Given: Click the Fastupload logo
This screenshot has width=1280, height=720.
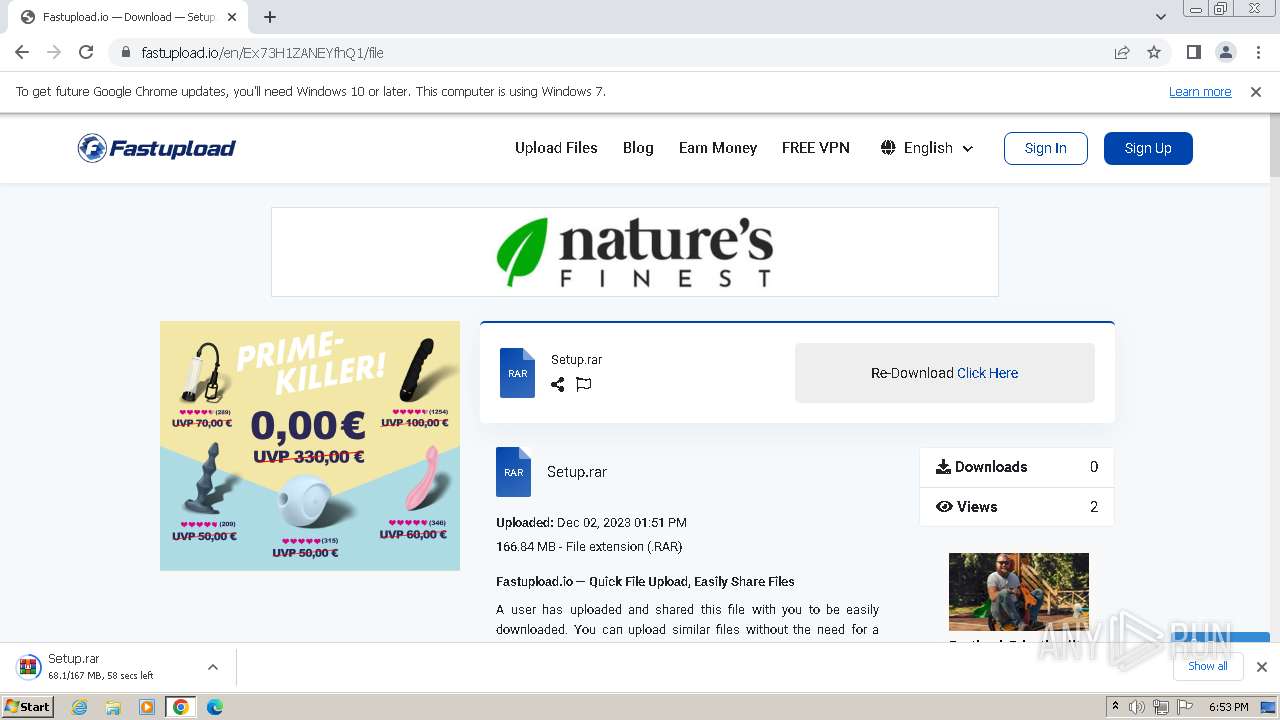Looking at the screenshot, I should 157,148.
